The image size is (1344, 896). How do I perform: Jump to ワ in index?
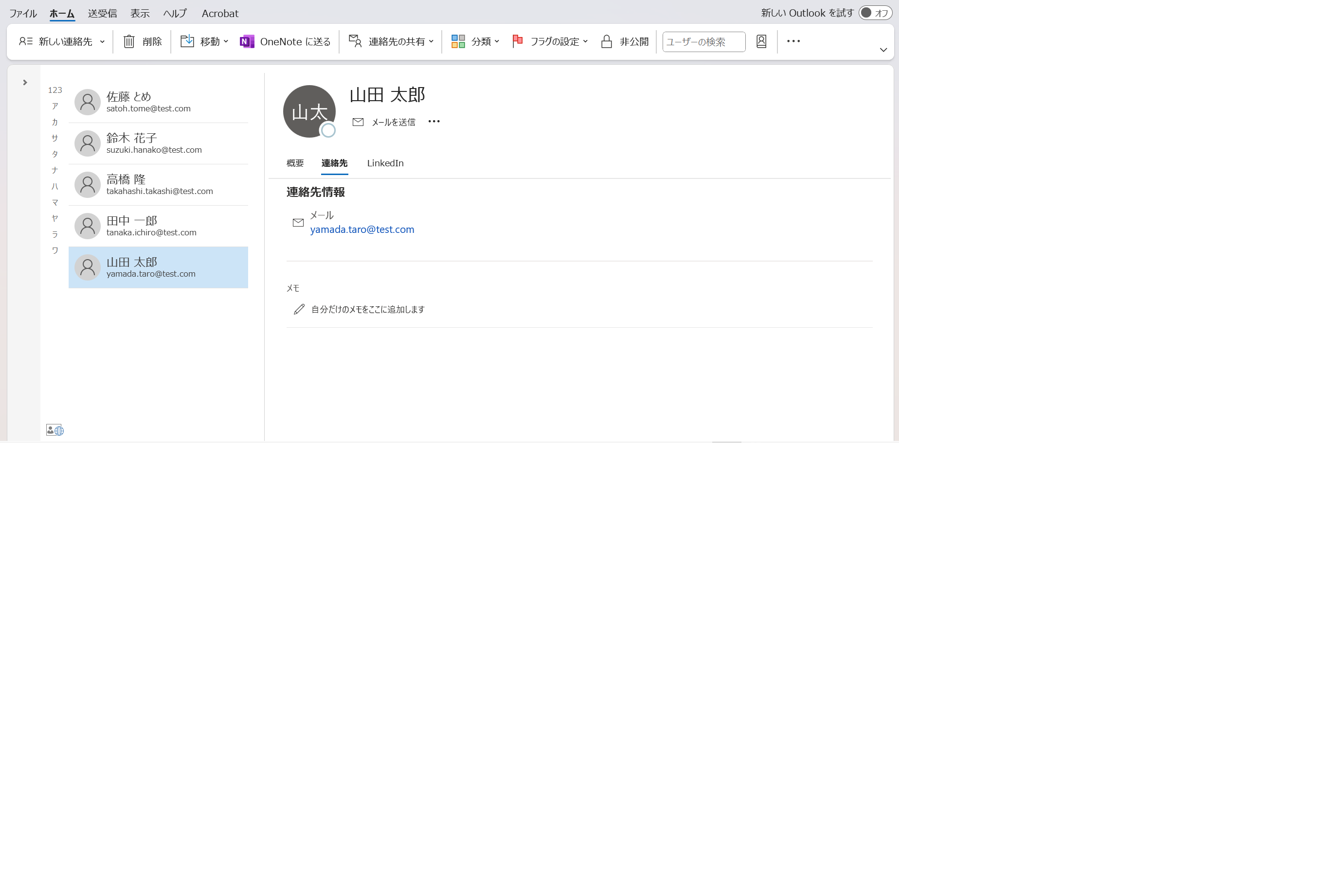[55, 250]
